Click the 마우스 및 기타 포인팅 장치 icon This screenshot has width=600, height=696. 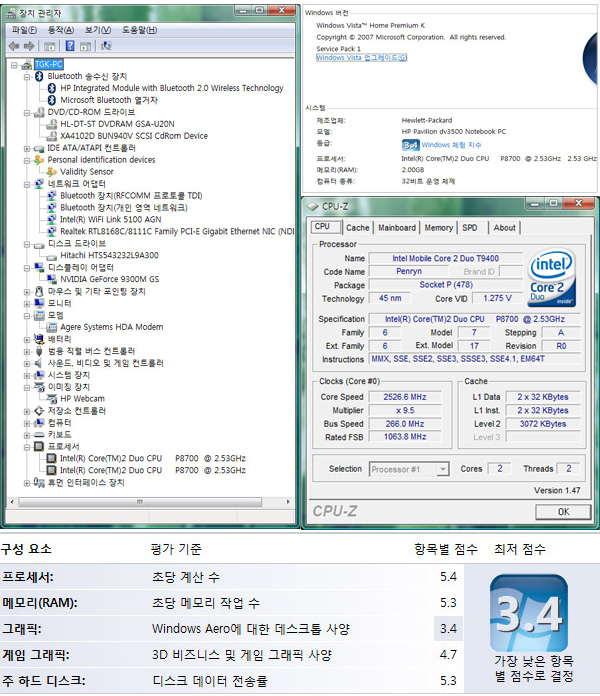point(39,291)
